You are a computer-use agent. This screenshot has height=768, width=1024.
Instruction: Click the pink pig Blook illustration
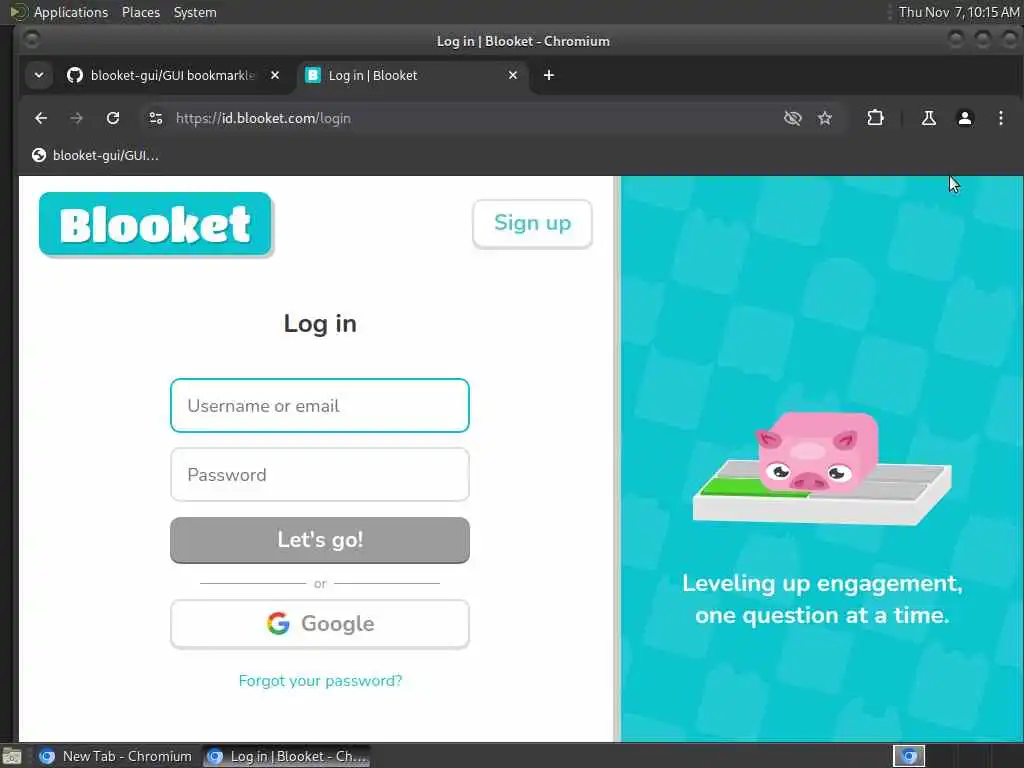click(816, 452)
